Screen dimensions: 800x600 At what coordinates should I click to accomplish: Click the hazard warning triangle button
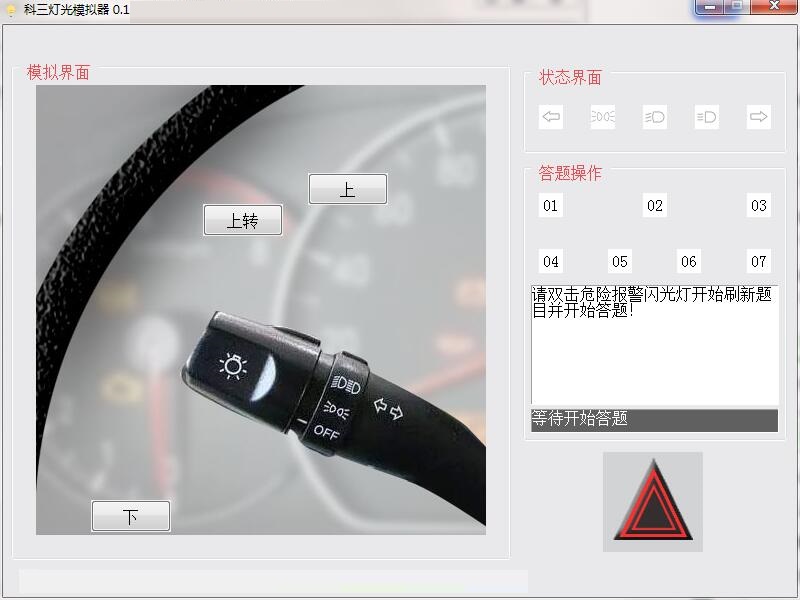[653, 502]
